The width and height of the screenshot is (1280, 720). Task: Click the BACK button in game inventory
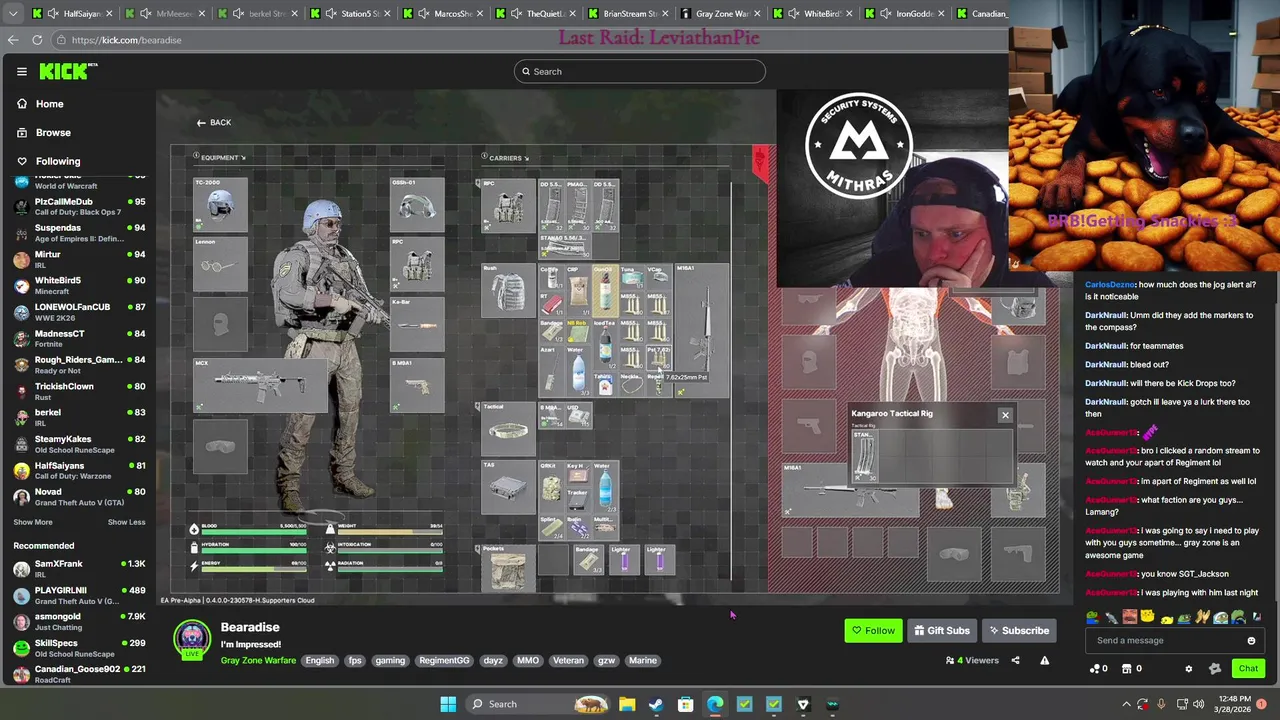point(214,122)
